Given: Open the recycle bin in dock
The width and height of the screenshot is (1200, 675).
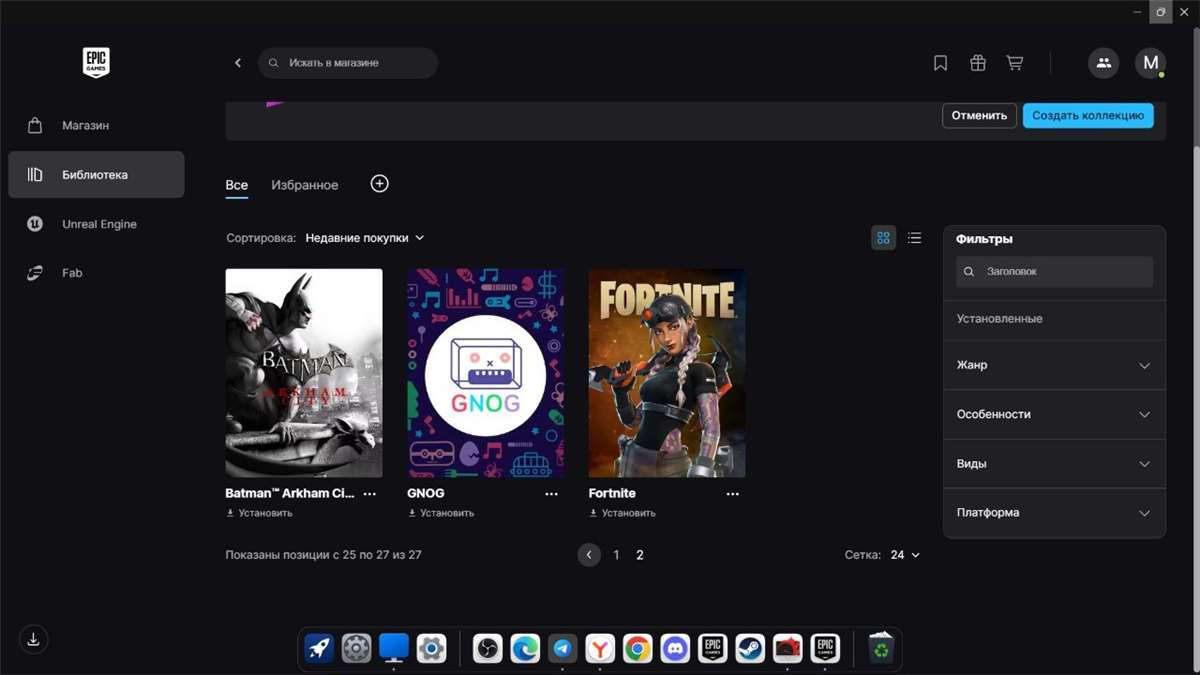Looking at the screenshot, I should point(881,649).
